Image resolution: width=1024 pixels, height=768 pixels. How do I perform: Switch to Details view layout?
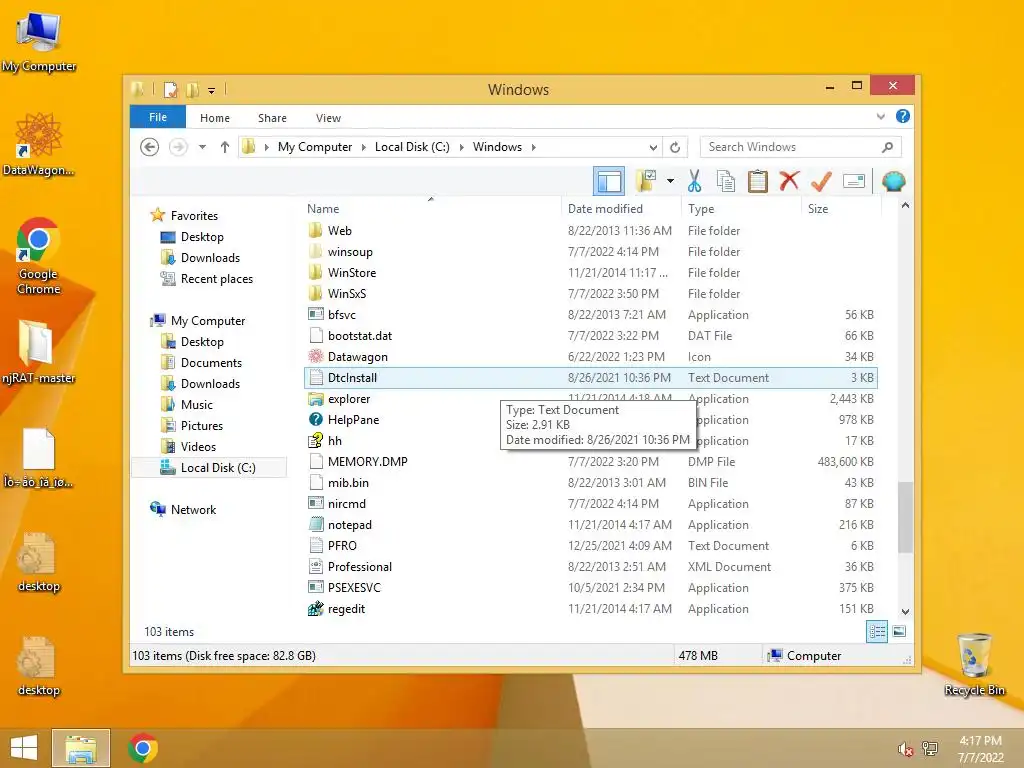(877, 632)
